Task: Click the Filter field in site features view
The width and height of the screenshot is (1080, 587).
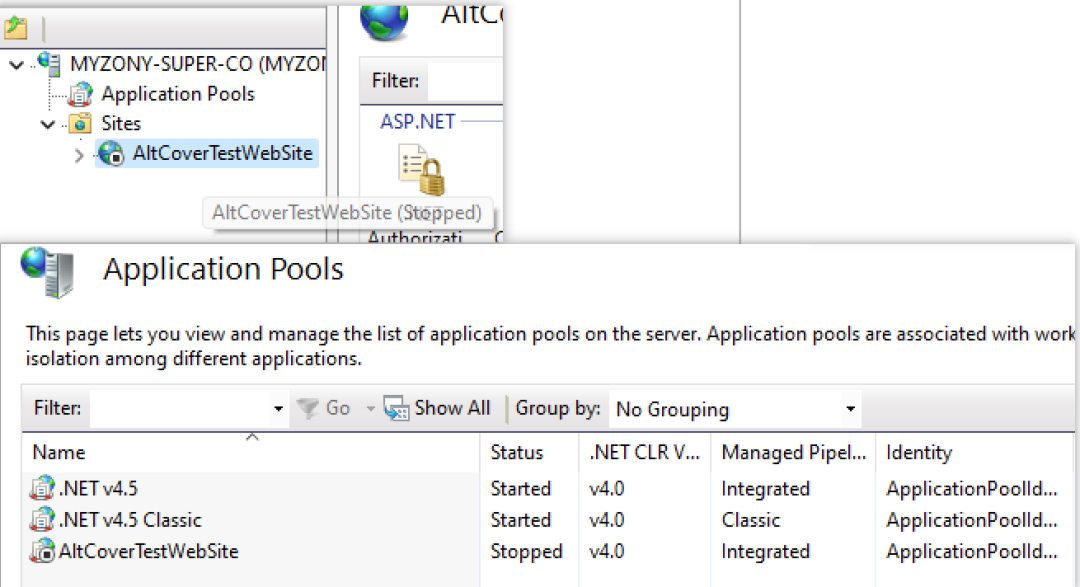Action: click(465, 81)
